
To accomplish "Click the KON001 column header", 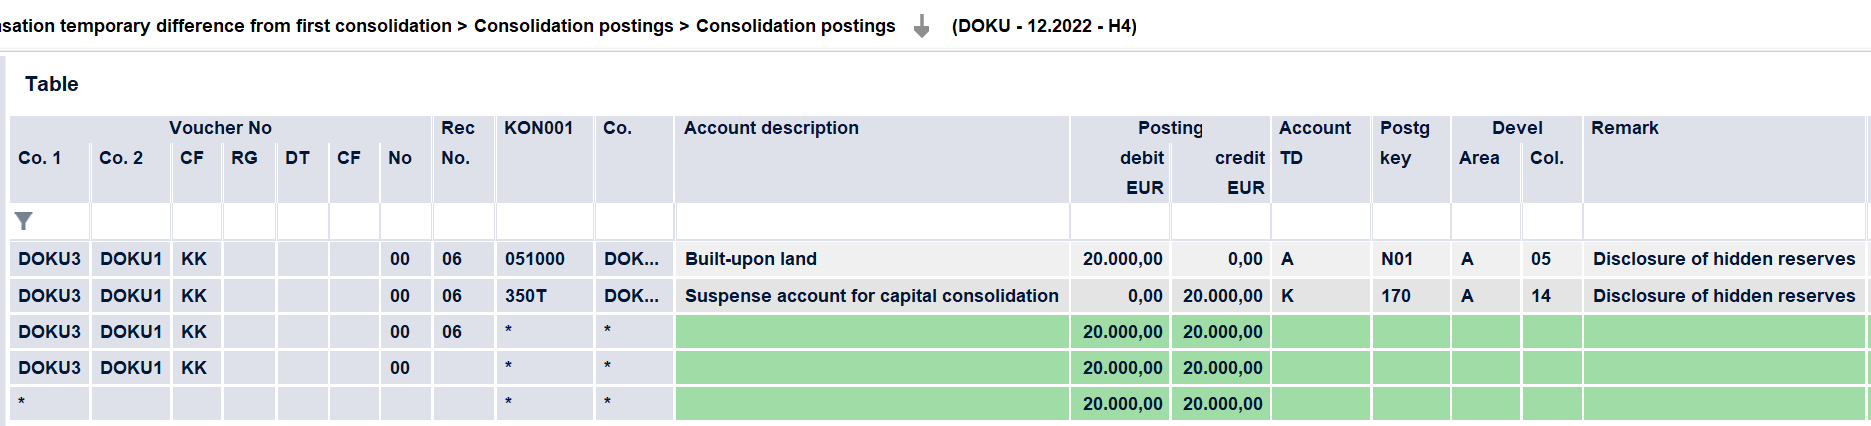I will (x=538, y=128).
